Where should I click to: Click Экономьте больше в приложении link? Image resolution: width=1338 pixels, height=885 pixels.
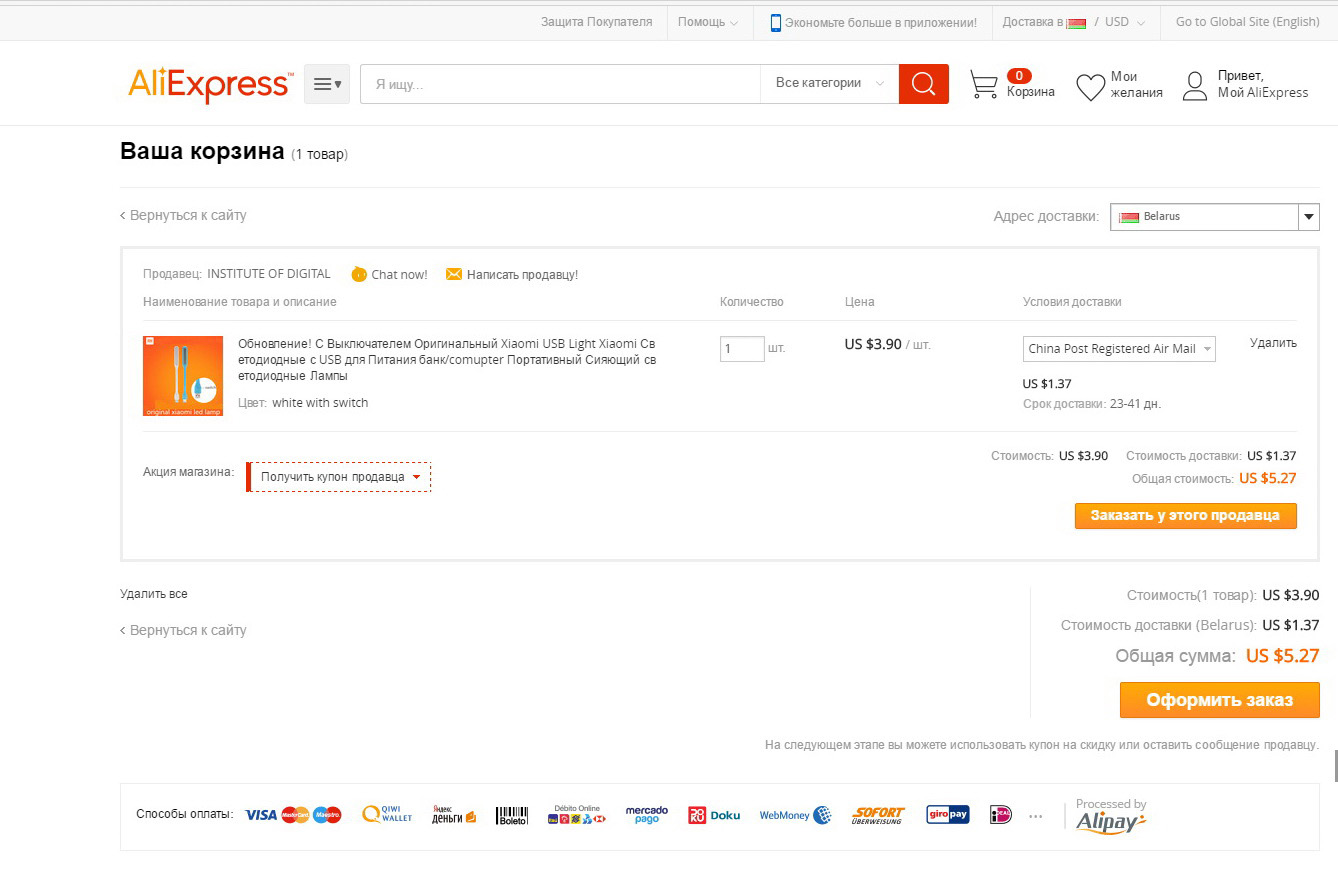point(881,22)
